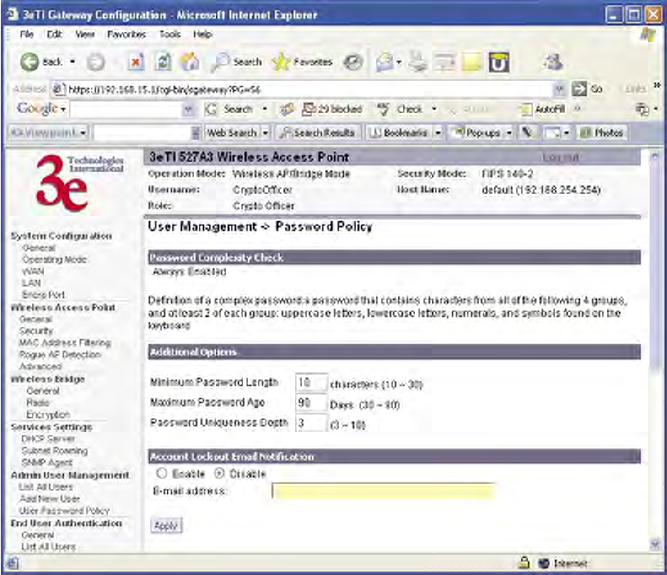Screen dimensions: 667x575
Task: Open the DHCP Server settings link
Action: point(48,438)
